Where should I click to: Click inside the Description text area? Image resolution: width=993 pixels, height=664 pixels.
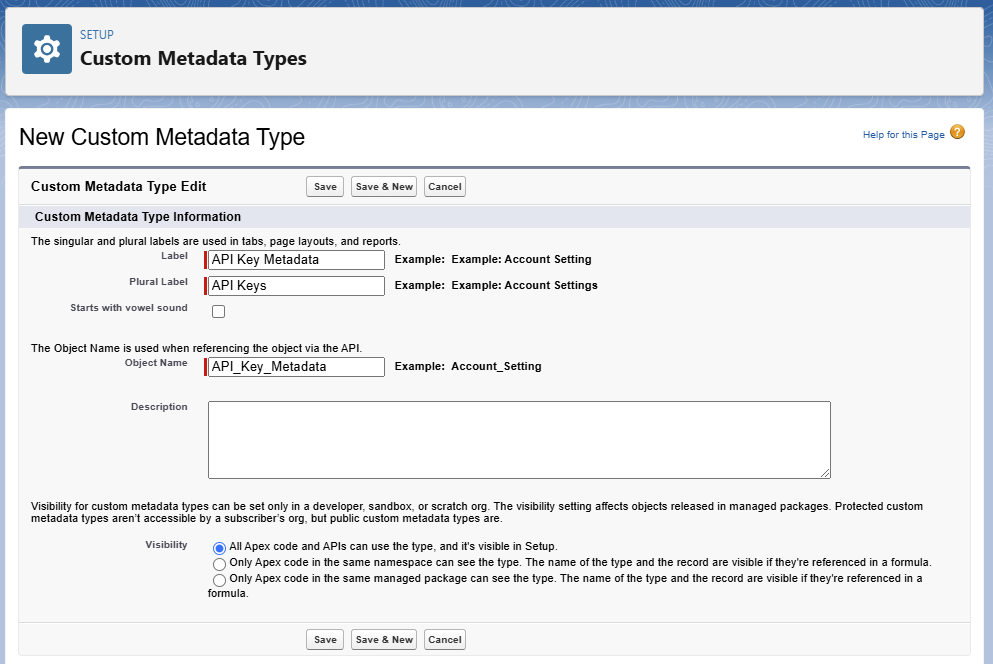pos(519,440)
